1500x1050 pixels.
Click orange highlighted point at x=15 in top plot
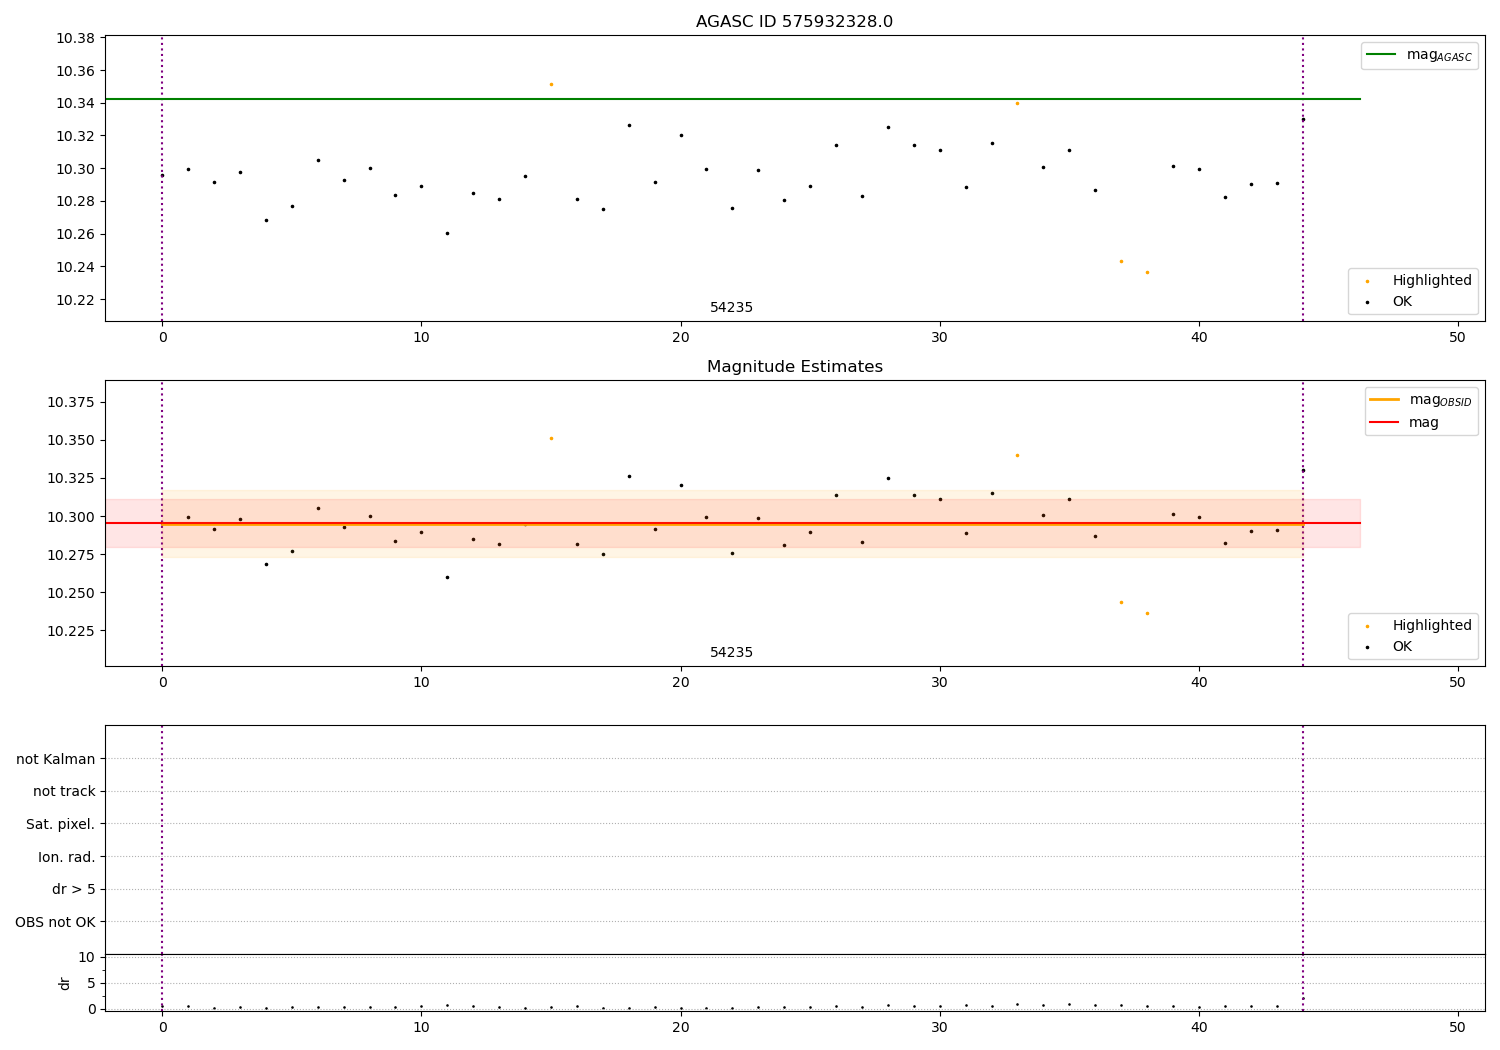(x=551, y=84)
